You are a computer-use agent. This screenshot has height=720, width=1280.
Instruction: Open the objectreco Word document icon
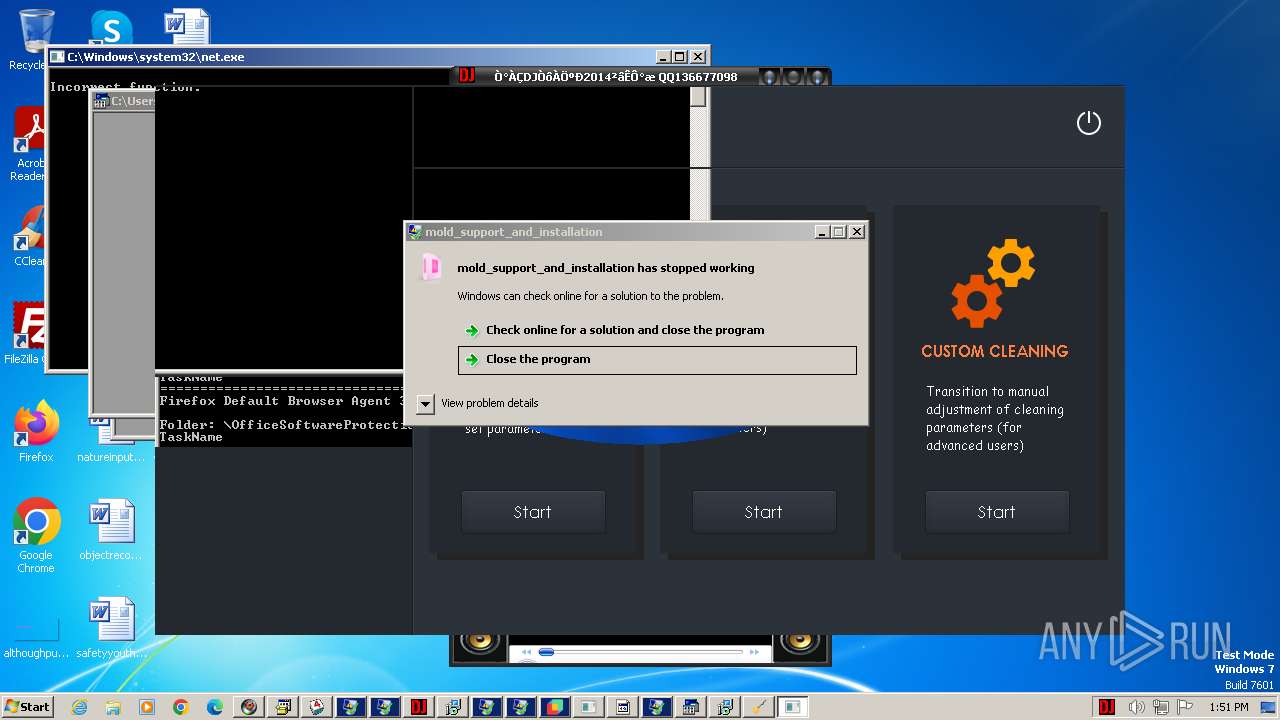pyautogui.click(x=110, y=531)
